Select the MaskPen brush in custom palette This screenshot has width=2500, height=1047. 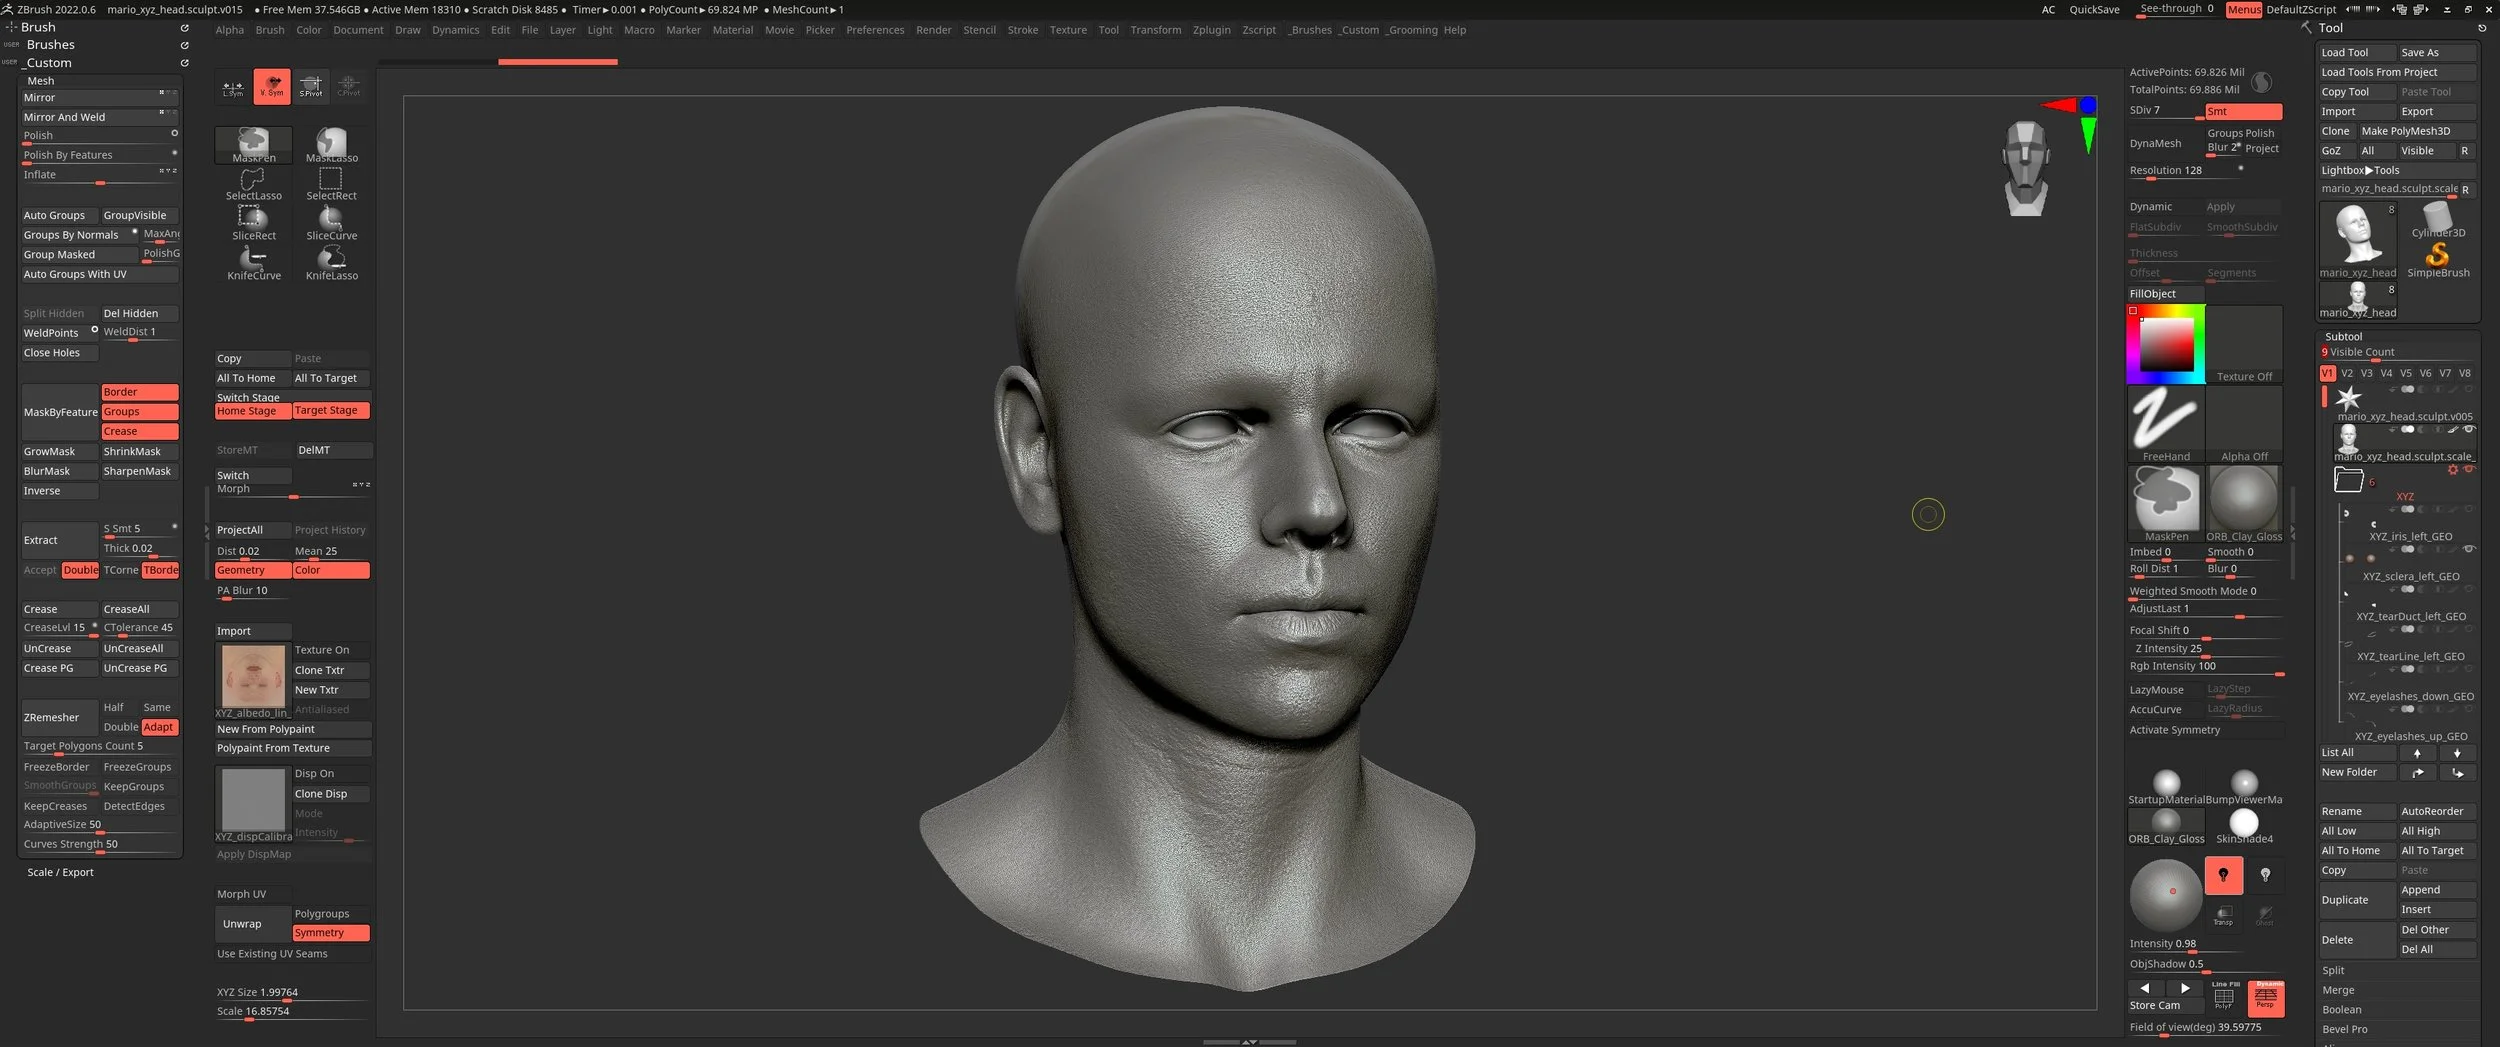pyautogui.click(x=253, y=145)
